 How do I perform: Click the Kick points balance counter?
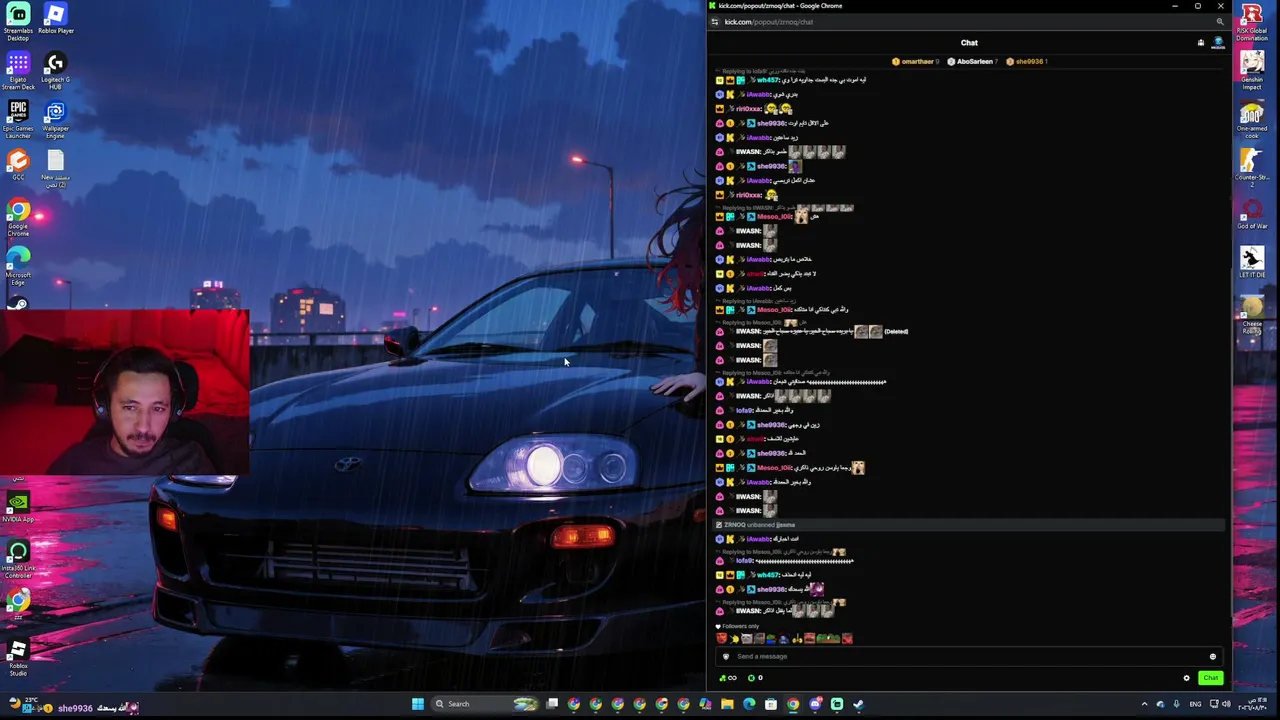[756, 678]
